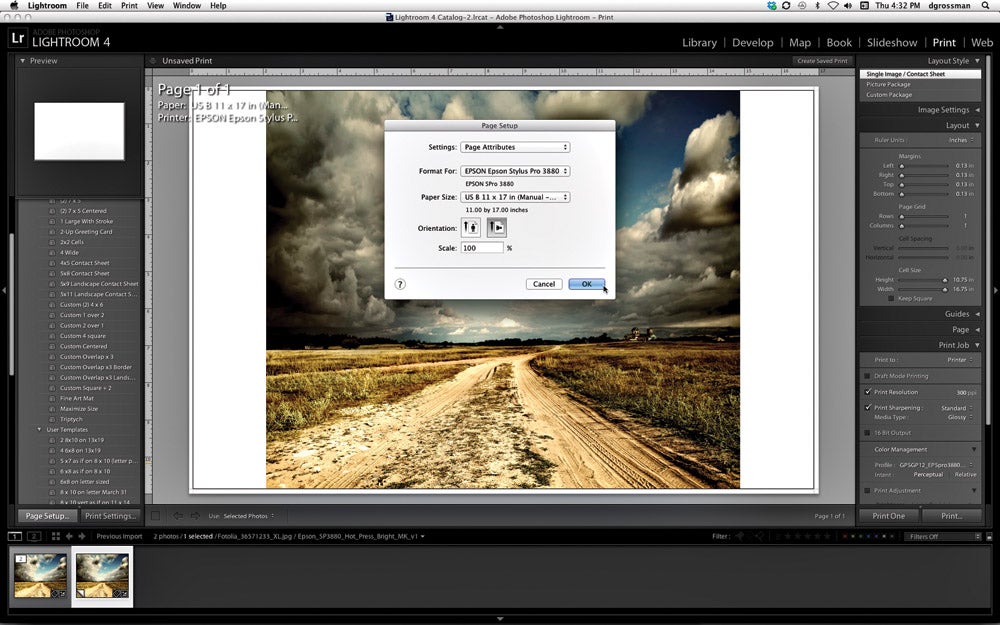Filter by yellow color label
The height and width of the screenshot is (625, 1000).
pos(855,536)
